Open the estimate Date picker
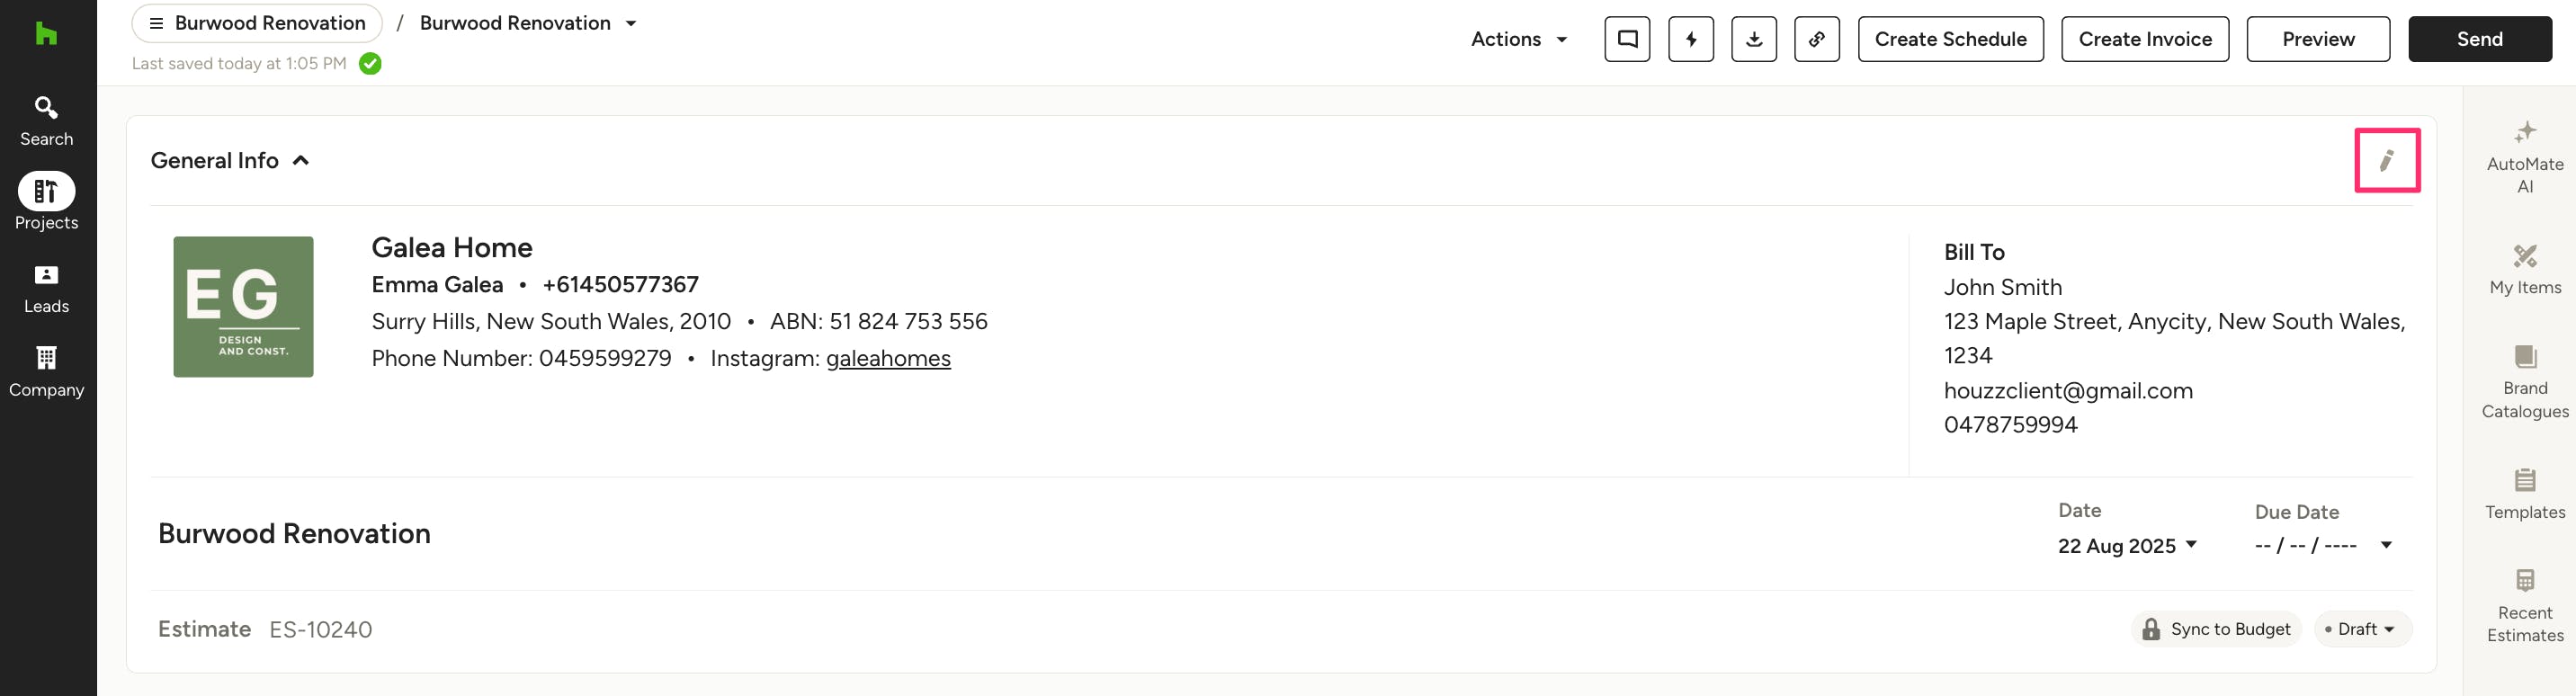The width and height of the screenshot is (2576, 696). click(2126, 545)
